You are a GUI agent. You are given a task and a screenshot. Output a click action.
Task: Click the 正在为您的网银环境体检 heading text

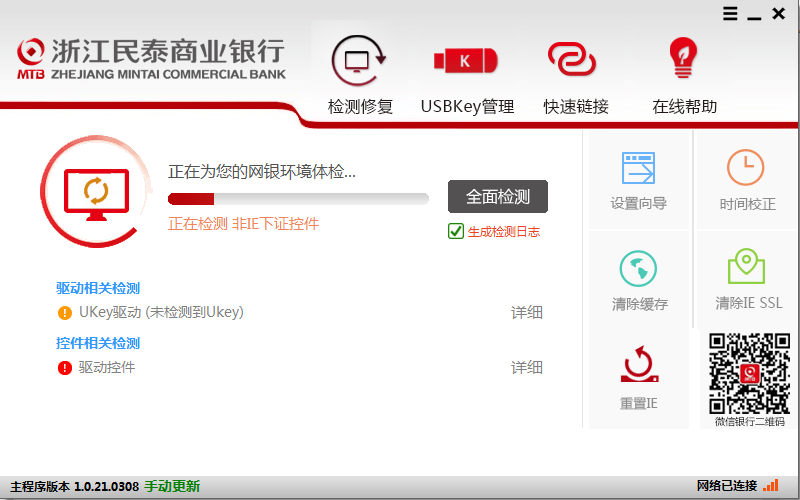point(262,172)
